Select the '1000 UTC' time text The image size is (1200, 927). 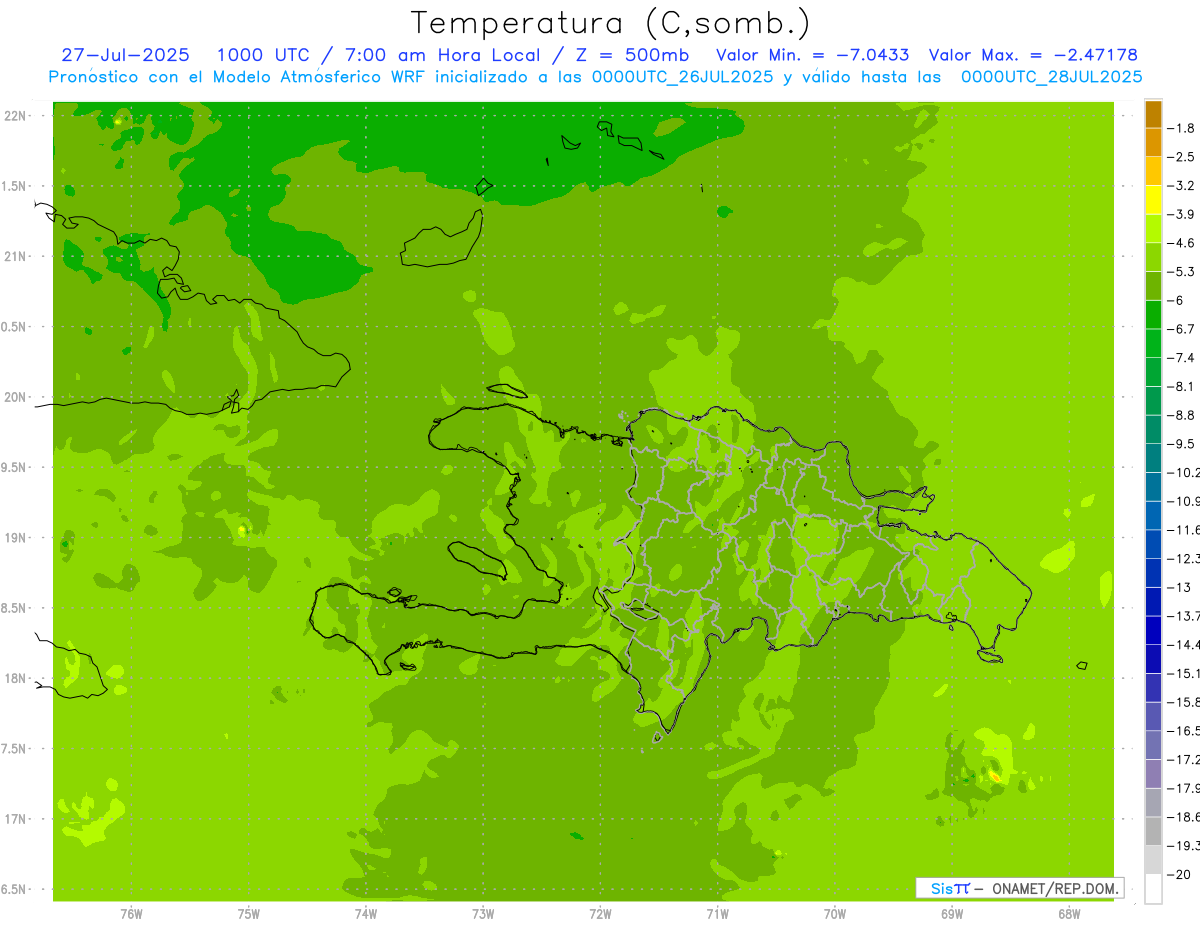click(x=262, y=55)
